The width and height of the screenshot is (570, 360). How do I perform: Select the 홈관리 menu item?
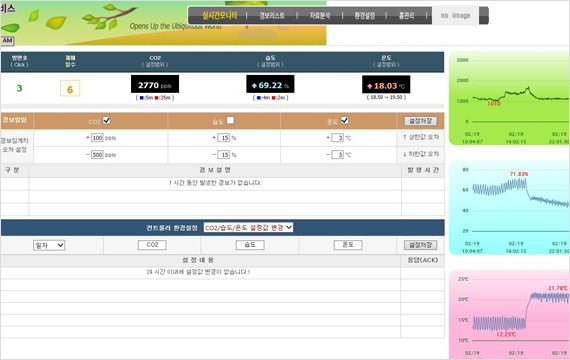406,16
